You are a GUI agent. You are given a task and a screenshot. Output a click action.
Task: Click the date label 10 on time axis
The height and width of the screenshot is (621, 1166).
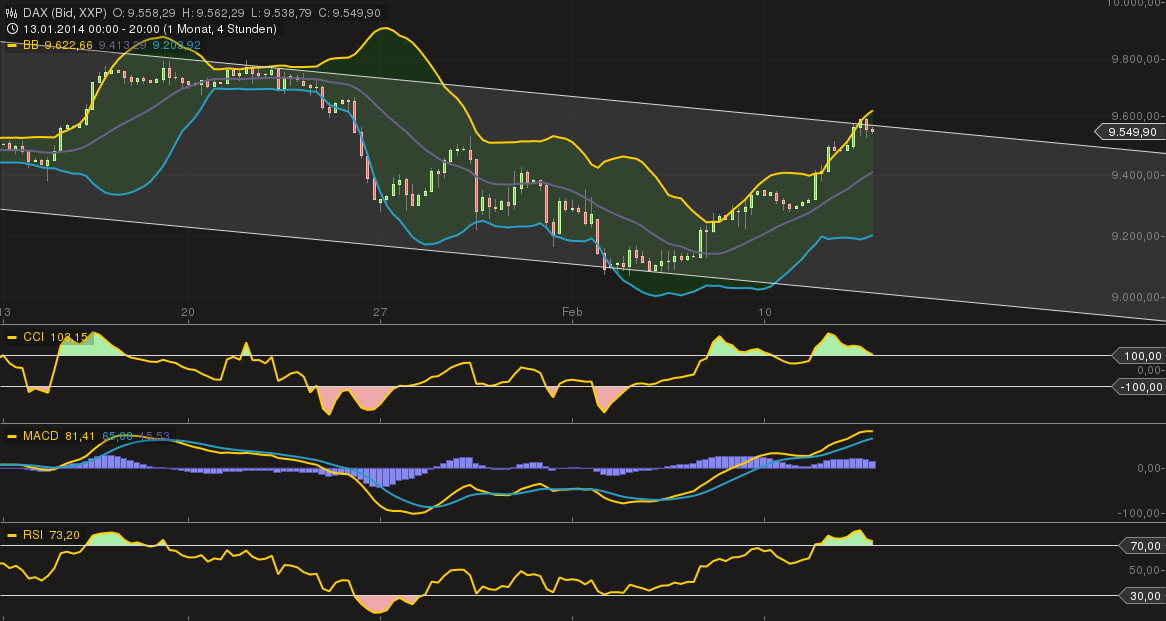(765, 312)
